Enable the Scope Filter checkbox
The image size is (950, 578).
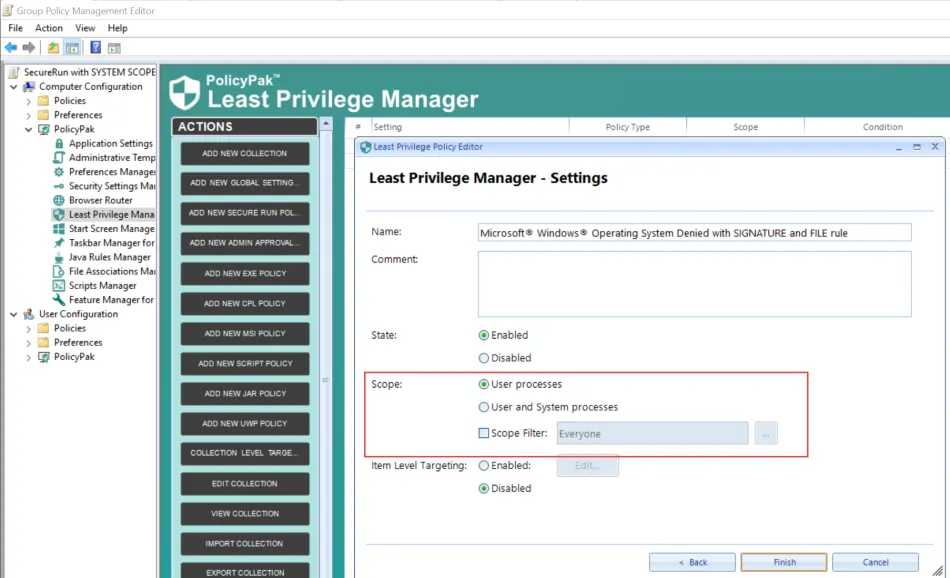pyautogui.click(x=485, y=433)
